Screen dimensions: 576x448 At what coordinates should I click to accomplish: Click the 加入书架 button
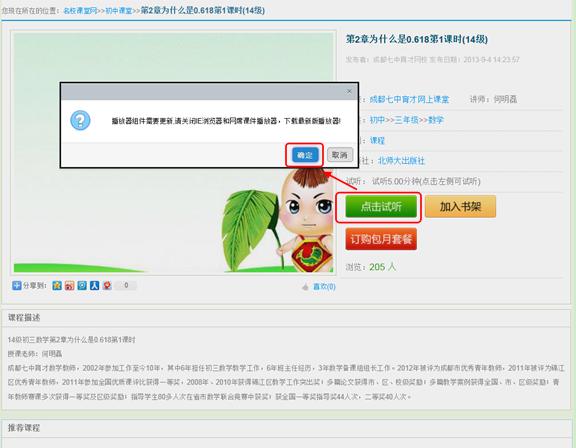[460, 207]
